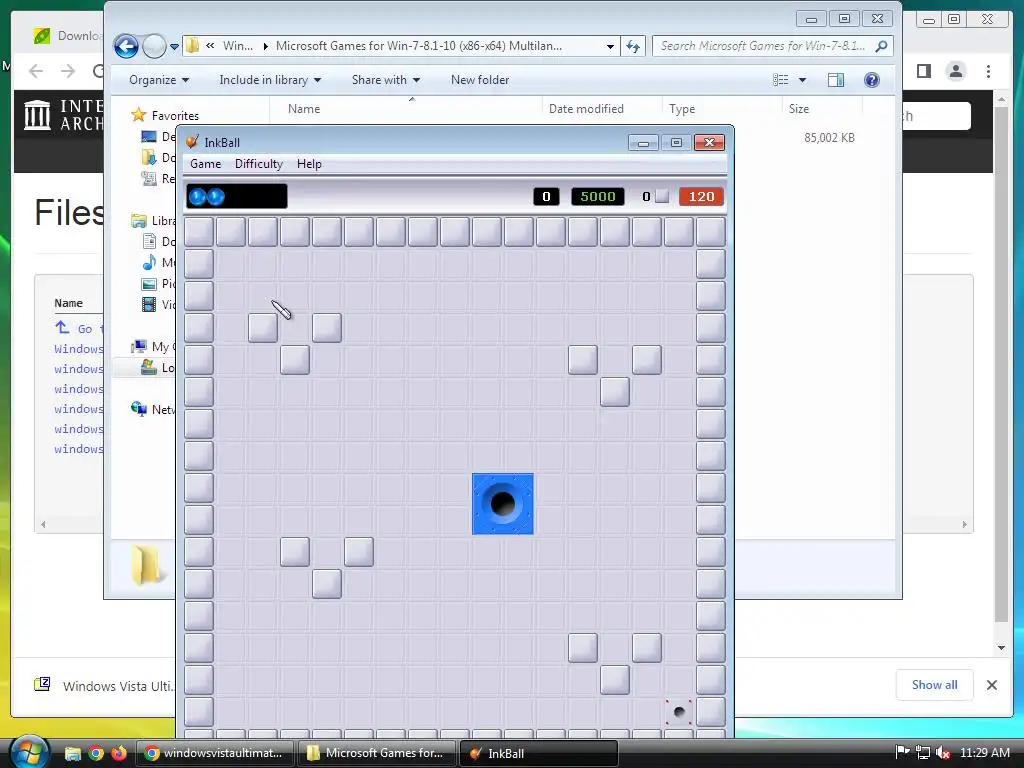Screen dimensions: 1024x768
Task: Open the Difficulty menu in InkBall
Action: click(259, 164)
